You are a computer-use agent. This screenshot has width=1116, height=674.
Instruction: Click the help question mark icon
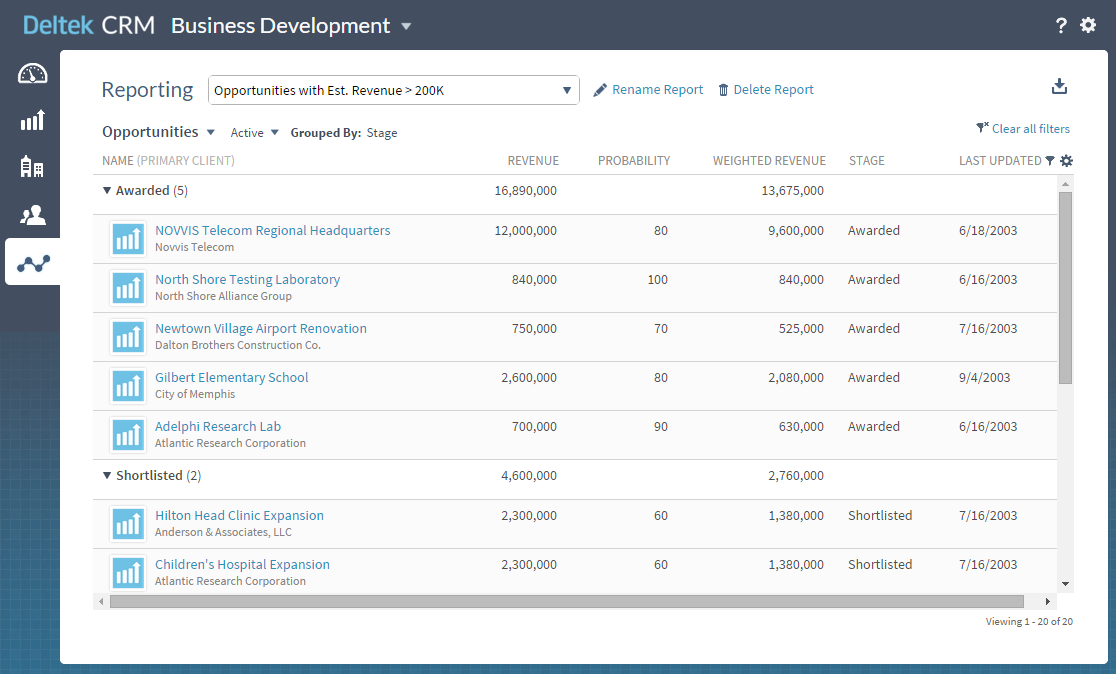1061,26
